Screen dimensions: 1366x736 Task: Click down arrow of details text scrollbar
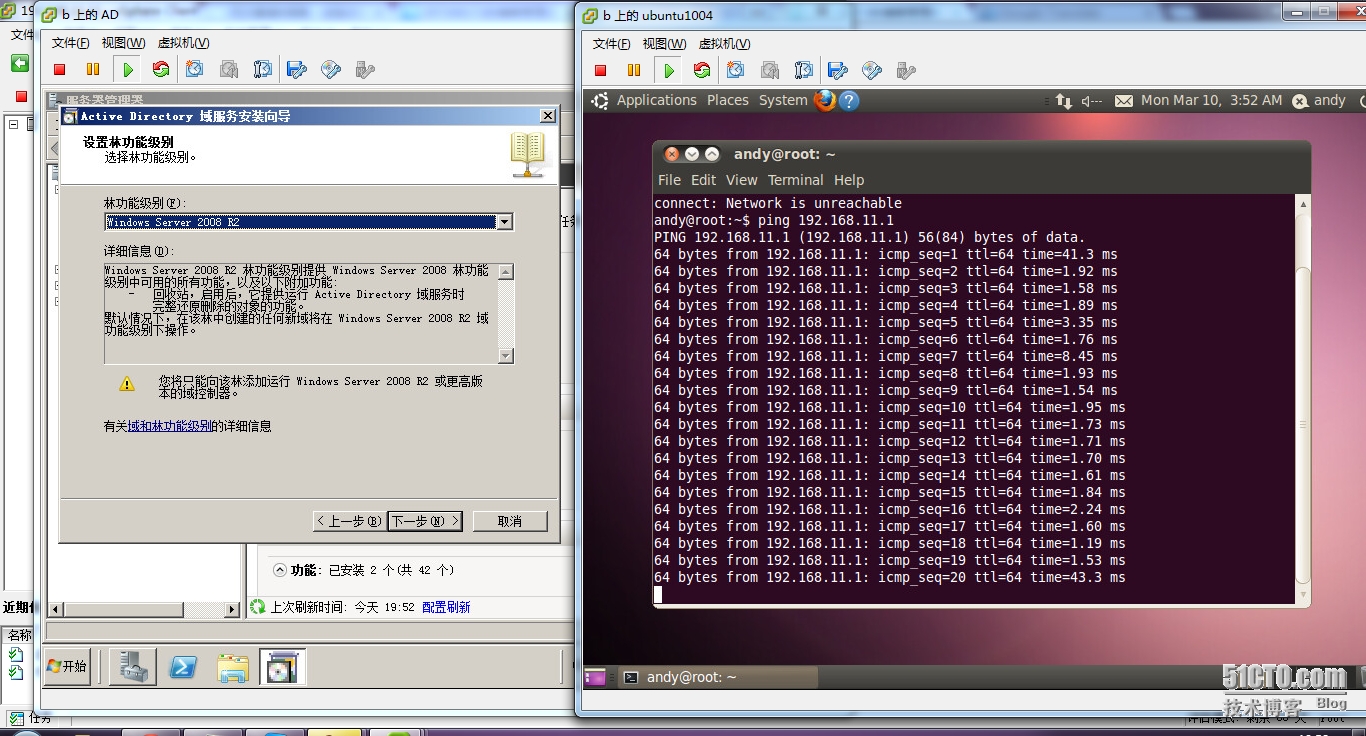click(506, 356)
